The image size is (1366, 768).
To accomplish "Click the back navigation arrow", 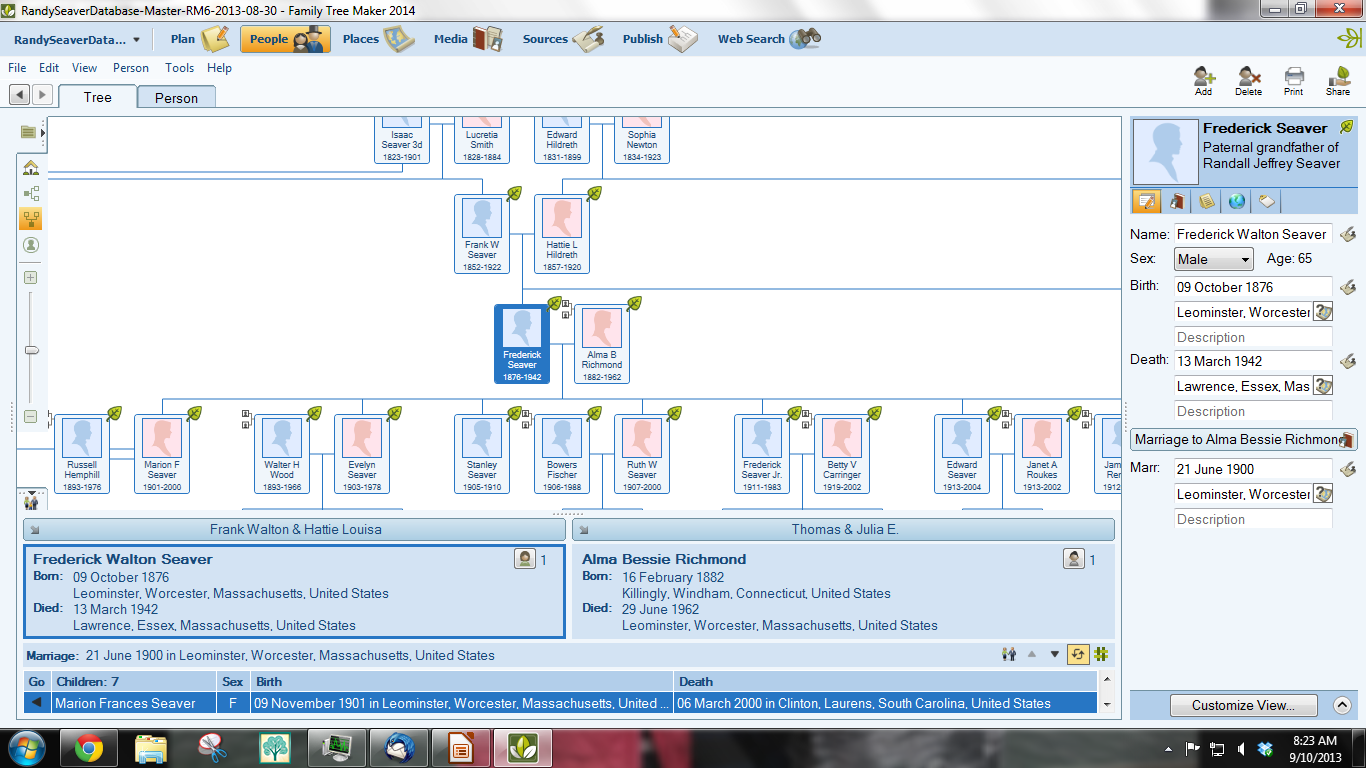I will tap(19, 94).
